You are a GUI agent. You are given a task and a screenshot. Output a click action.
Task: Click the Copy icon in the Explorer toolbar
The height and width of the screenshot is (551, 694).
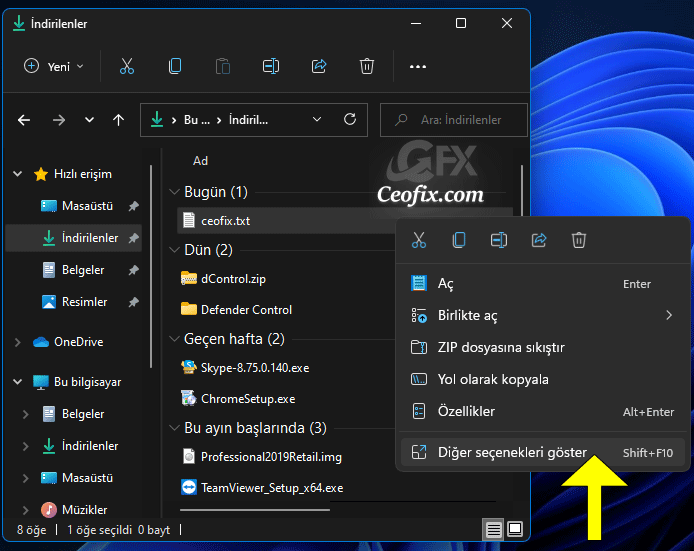point(175,66)
